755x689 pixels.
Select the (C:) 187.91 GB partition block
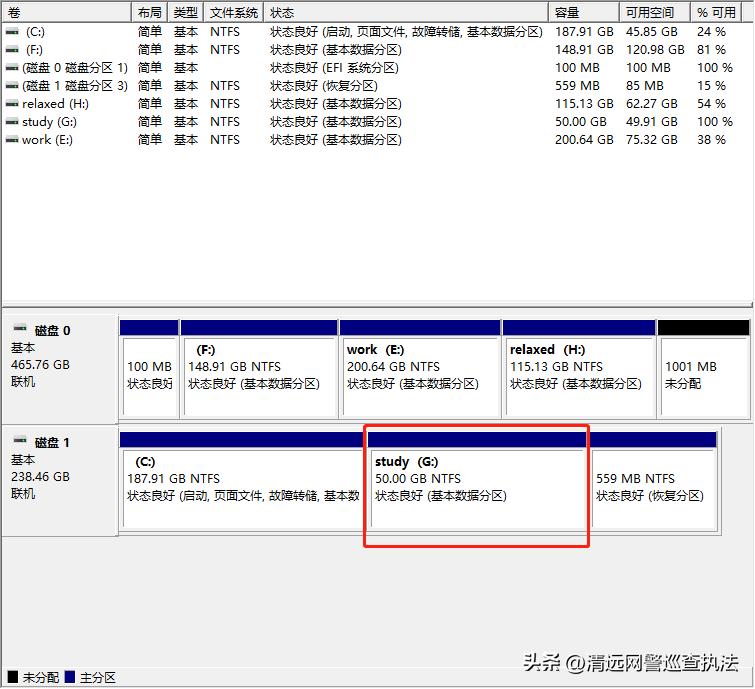[x=242, y=481]
